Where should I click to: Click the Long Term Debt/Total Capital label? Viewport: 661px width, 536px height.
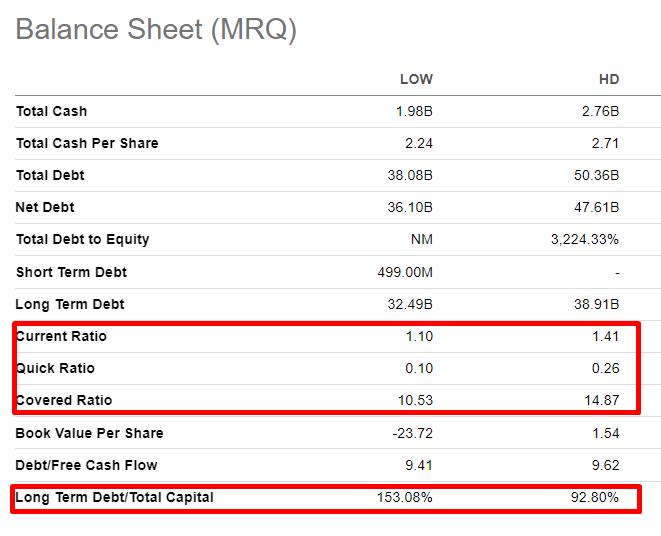click(115, 498)
